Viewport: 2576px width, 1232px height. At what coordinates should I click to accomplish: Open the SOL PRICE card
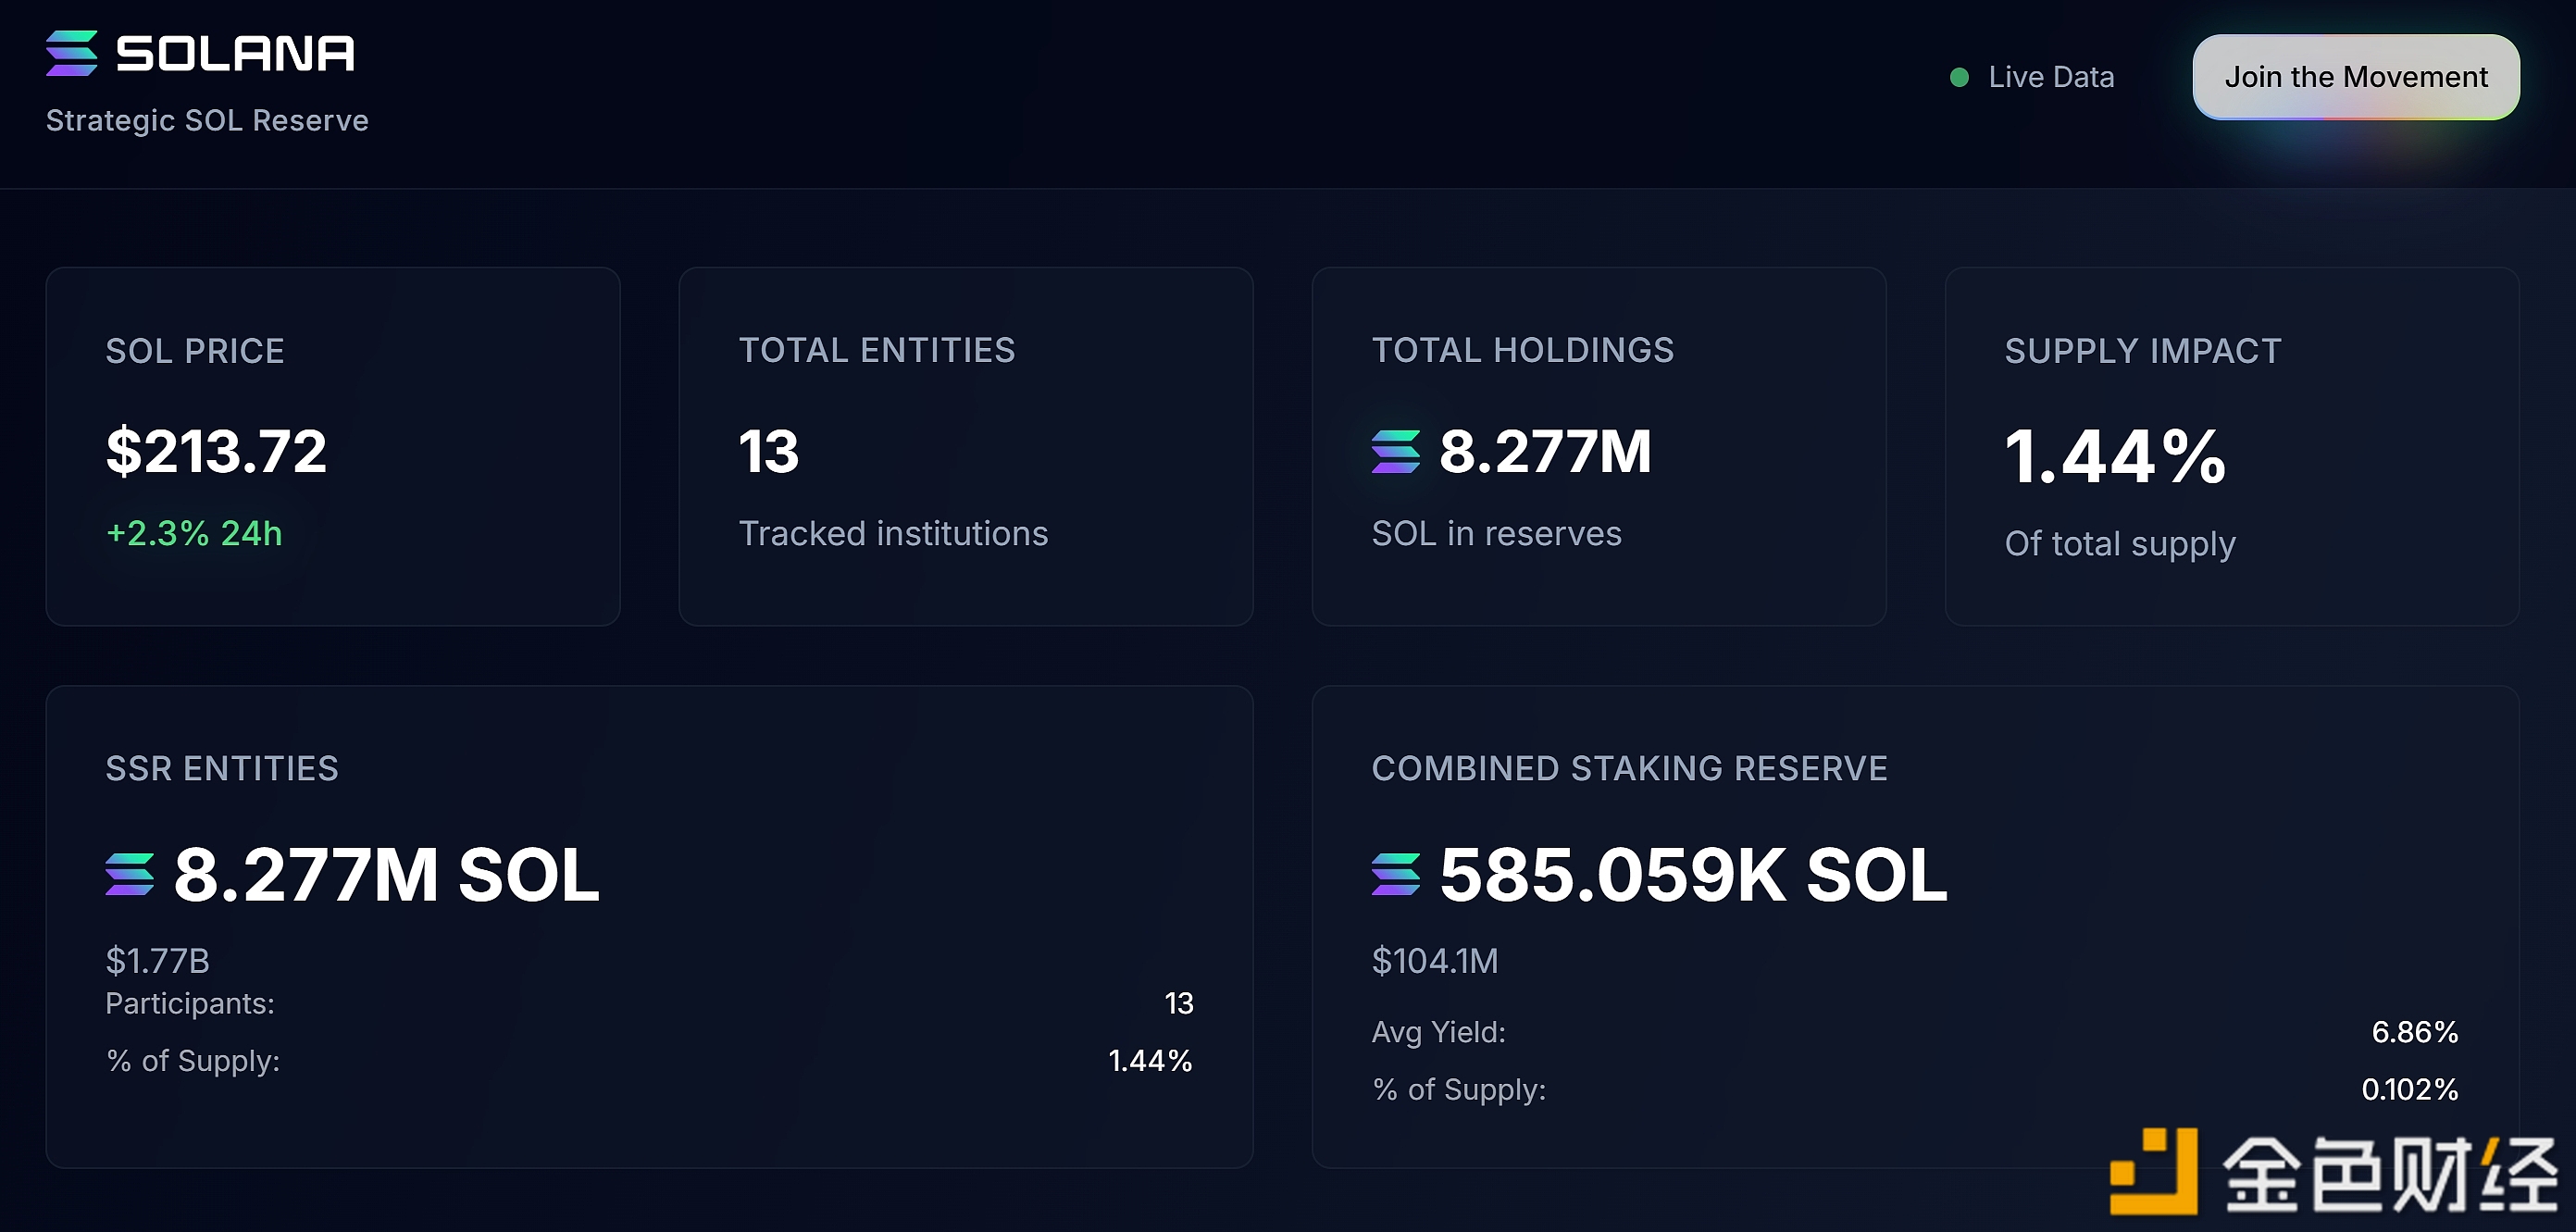point(332,446)
